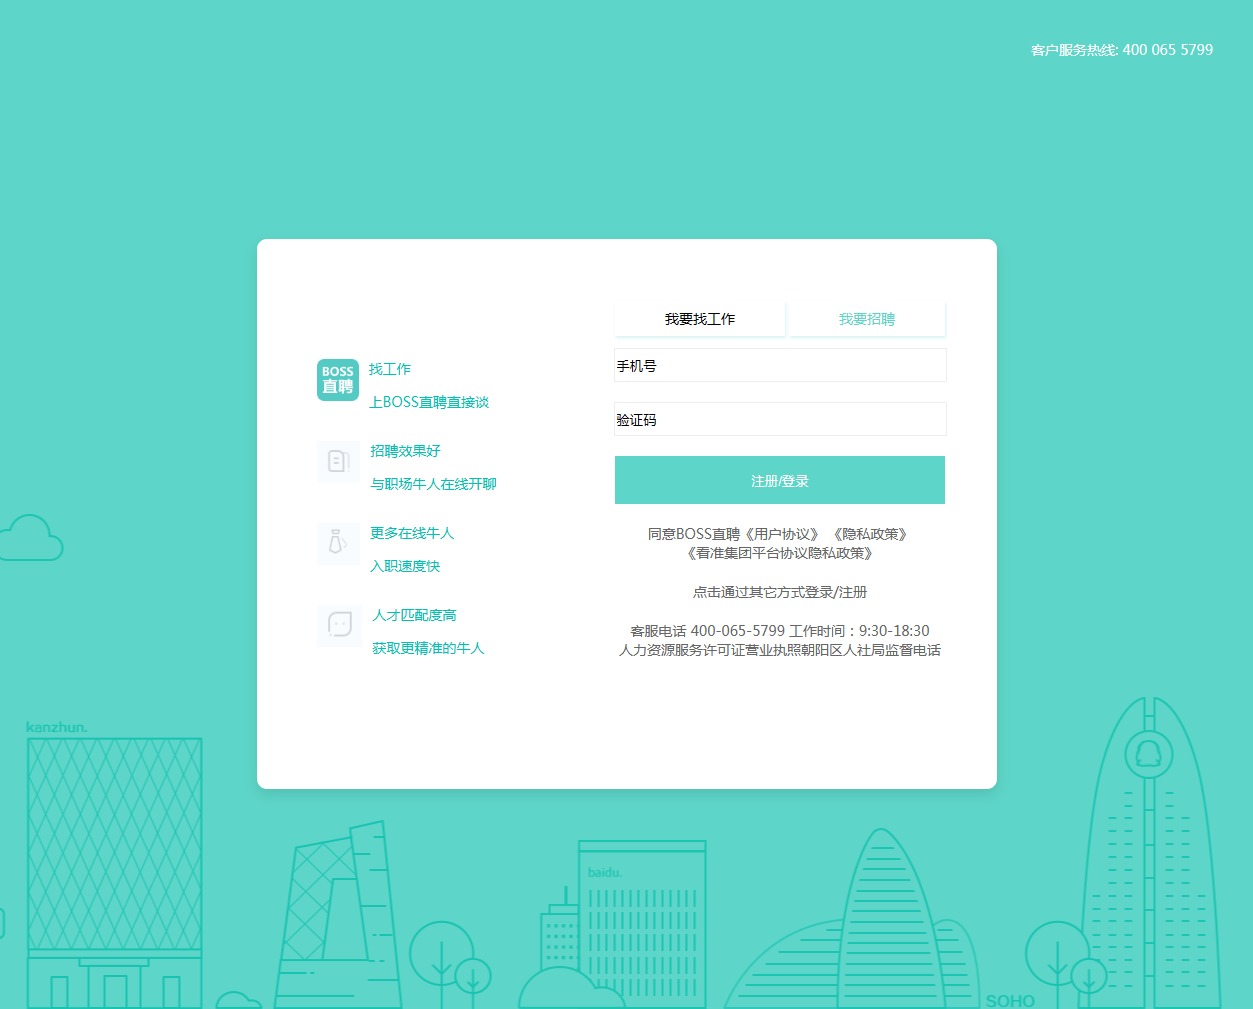Click 点击通过其它方式登录/注册 link
The height and width of the screenshot is (1009, 1253).
tap(780, 592)
